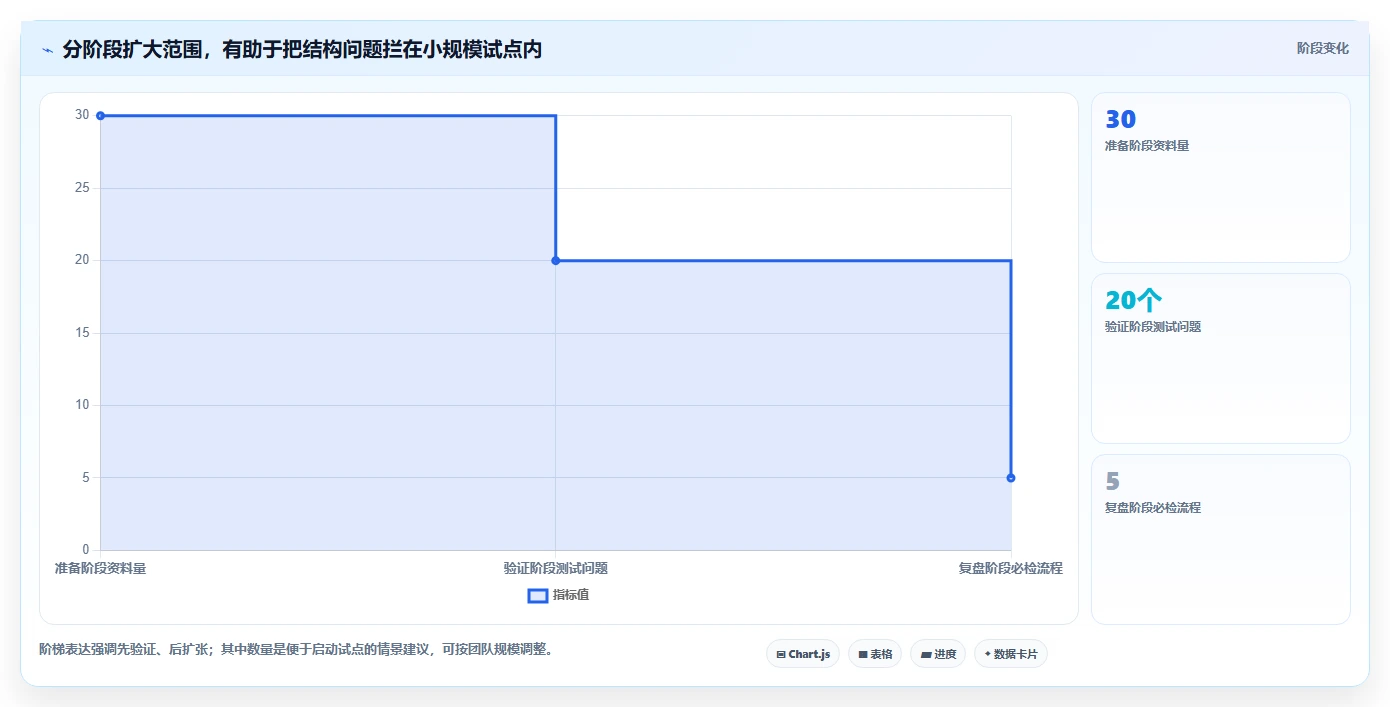The width and height of the screenshot is (1390, 707).
Task: Click the 准备阶段资料量 caption in the card
Action: click(1146, 145)
